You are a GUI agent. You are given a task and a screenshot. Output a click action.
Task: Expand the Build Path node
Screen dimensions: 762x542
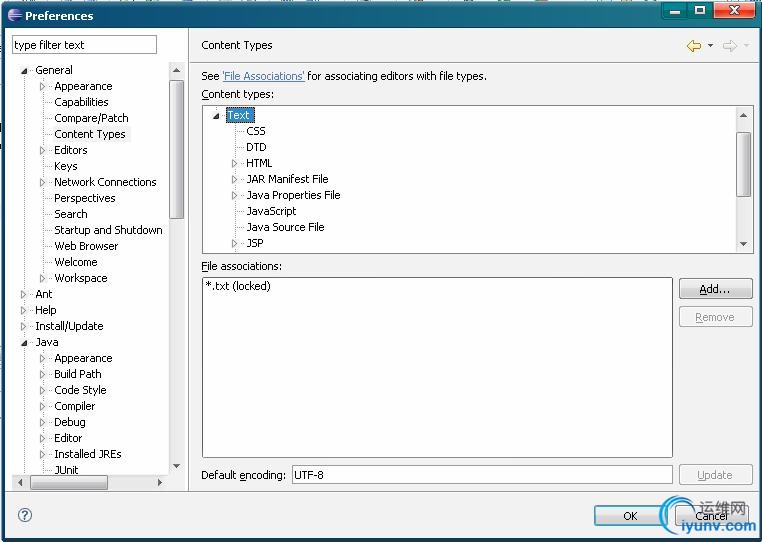tap(42, 375)
